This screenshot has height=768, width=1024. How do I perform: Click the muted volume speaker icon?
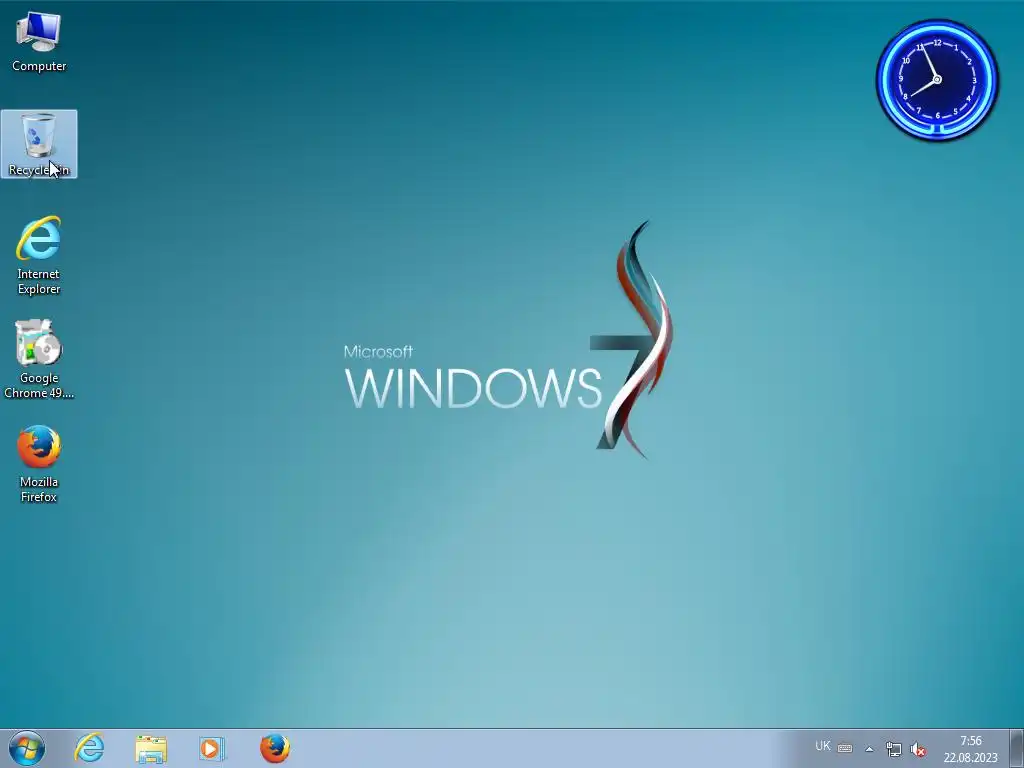point(918,749)
